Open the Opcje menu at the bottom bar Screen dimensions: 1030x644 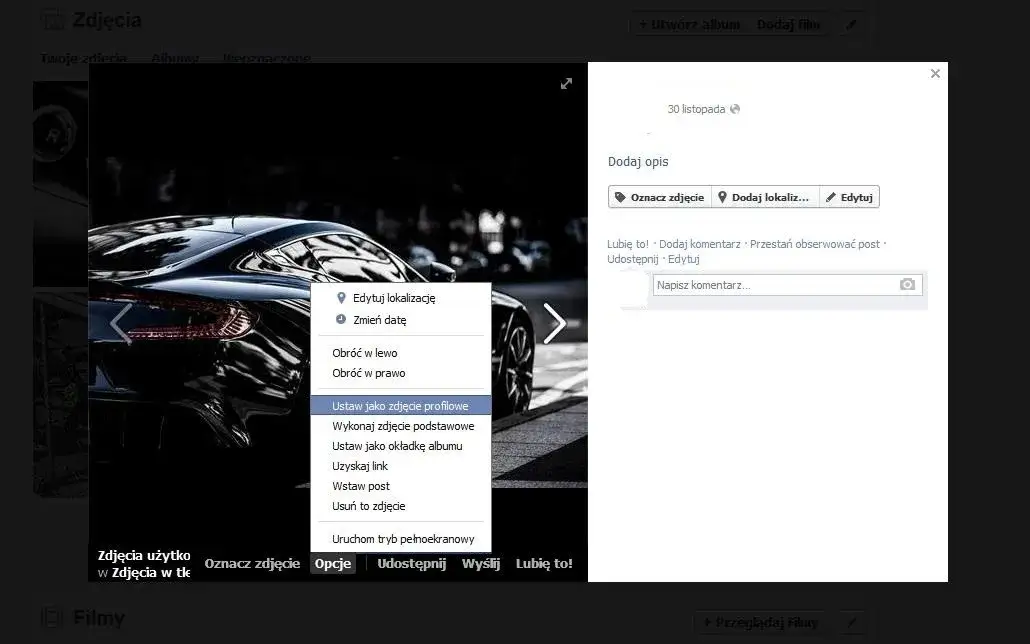point(333,563)
